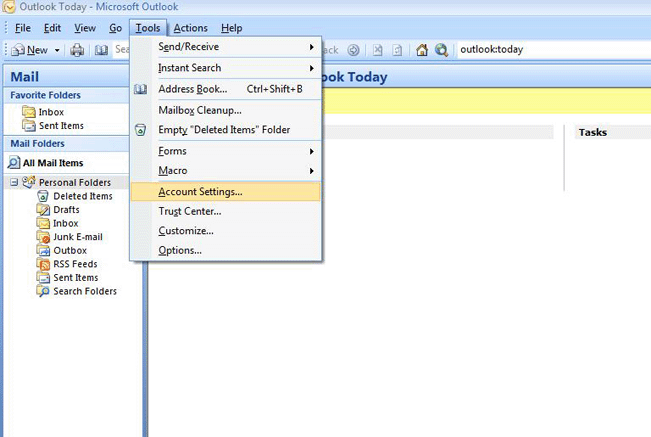The image size is (651, 437).
Task: Open the Edit menu
Action: (52, 28)
